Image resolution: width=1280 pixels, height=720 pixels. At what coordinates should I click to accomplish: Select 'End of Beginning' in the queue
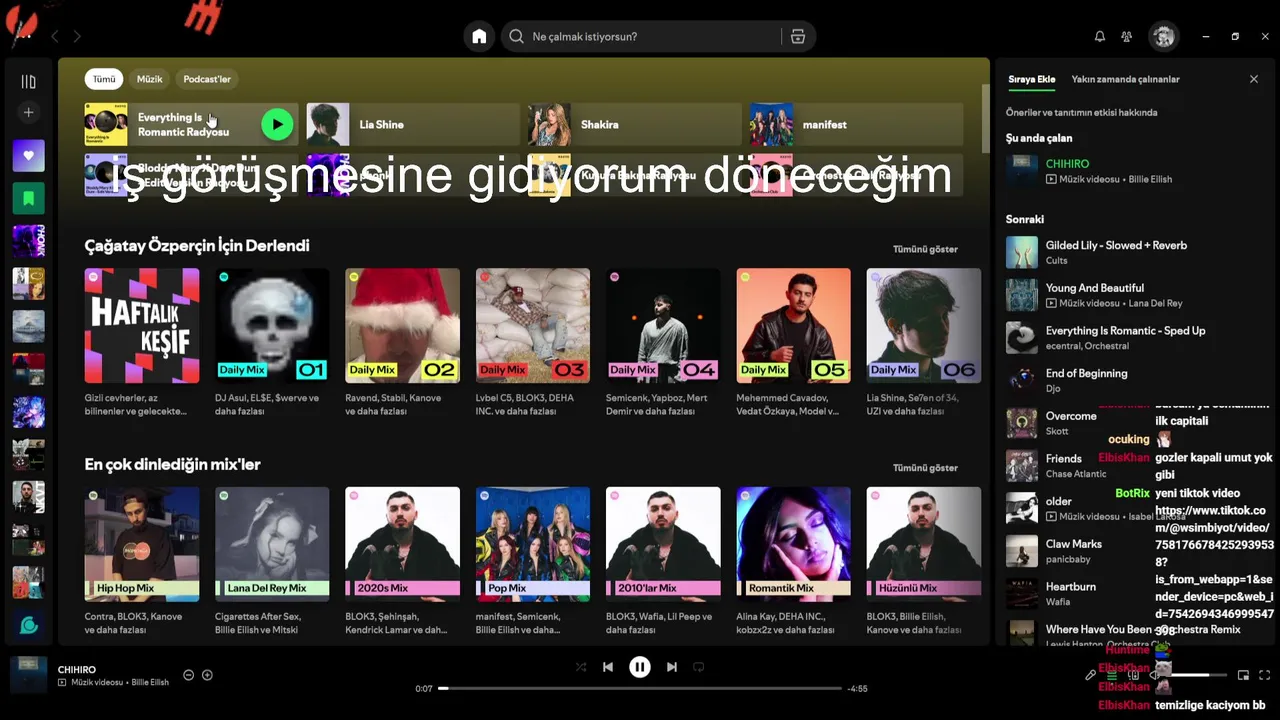tap(1136, 380)
